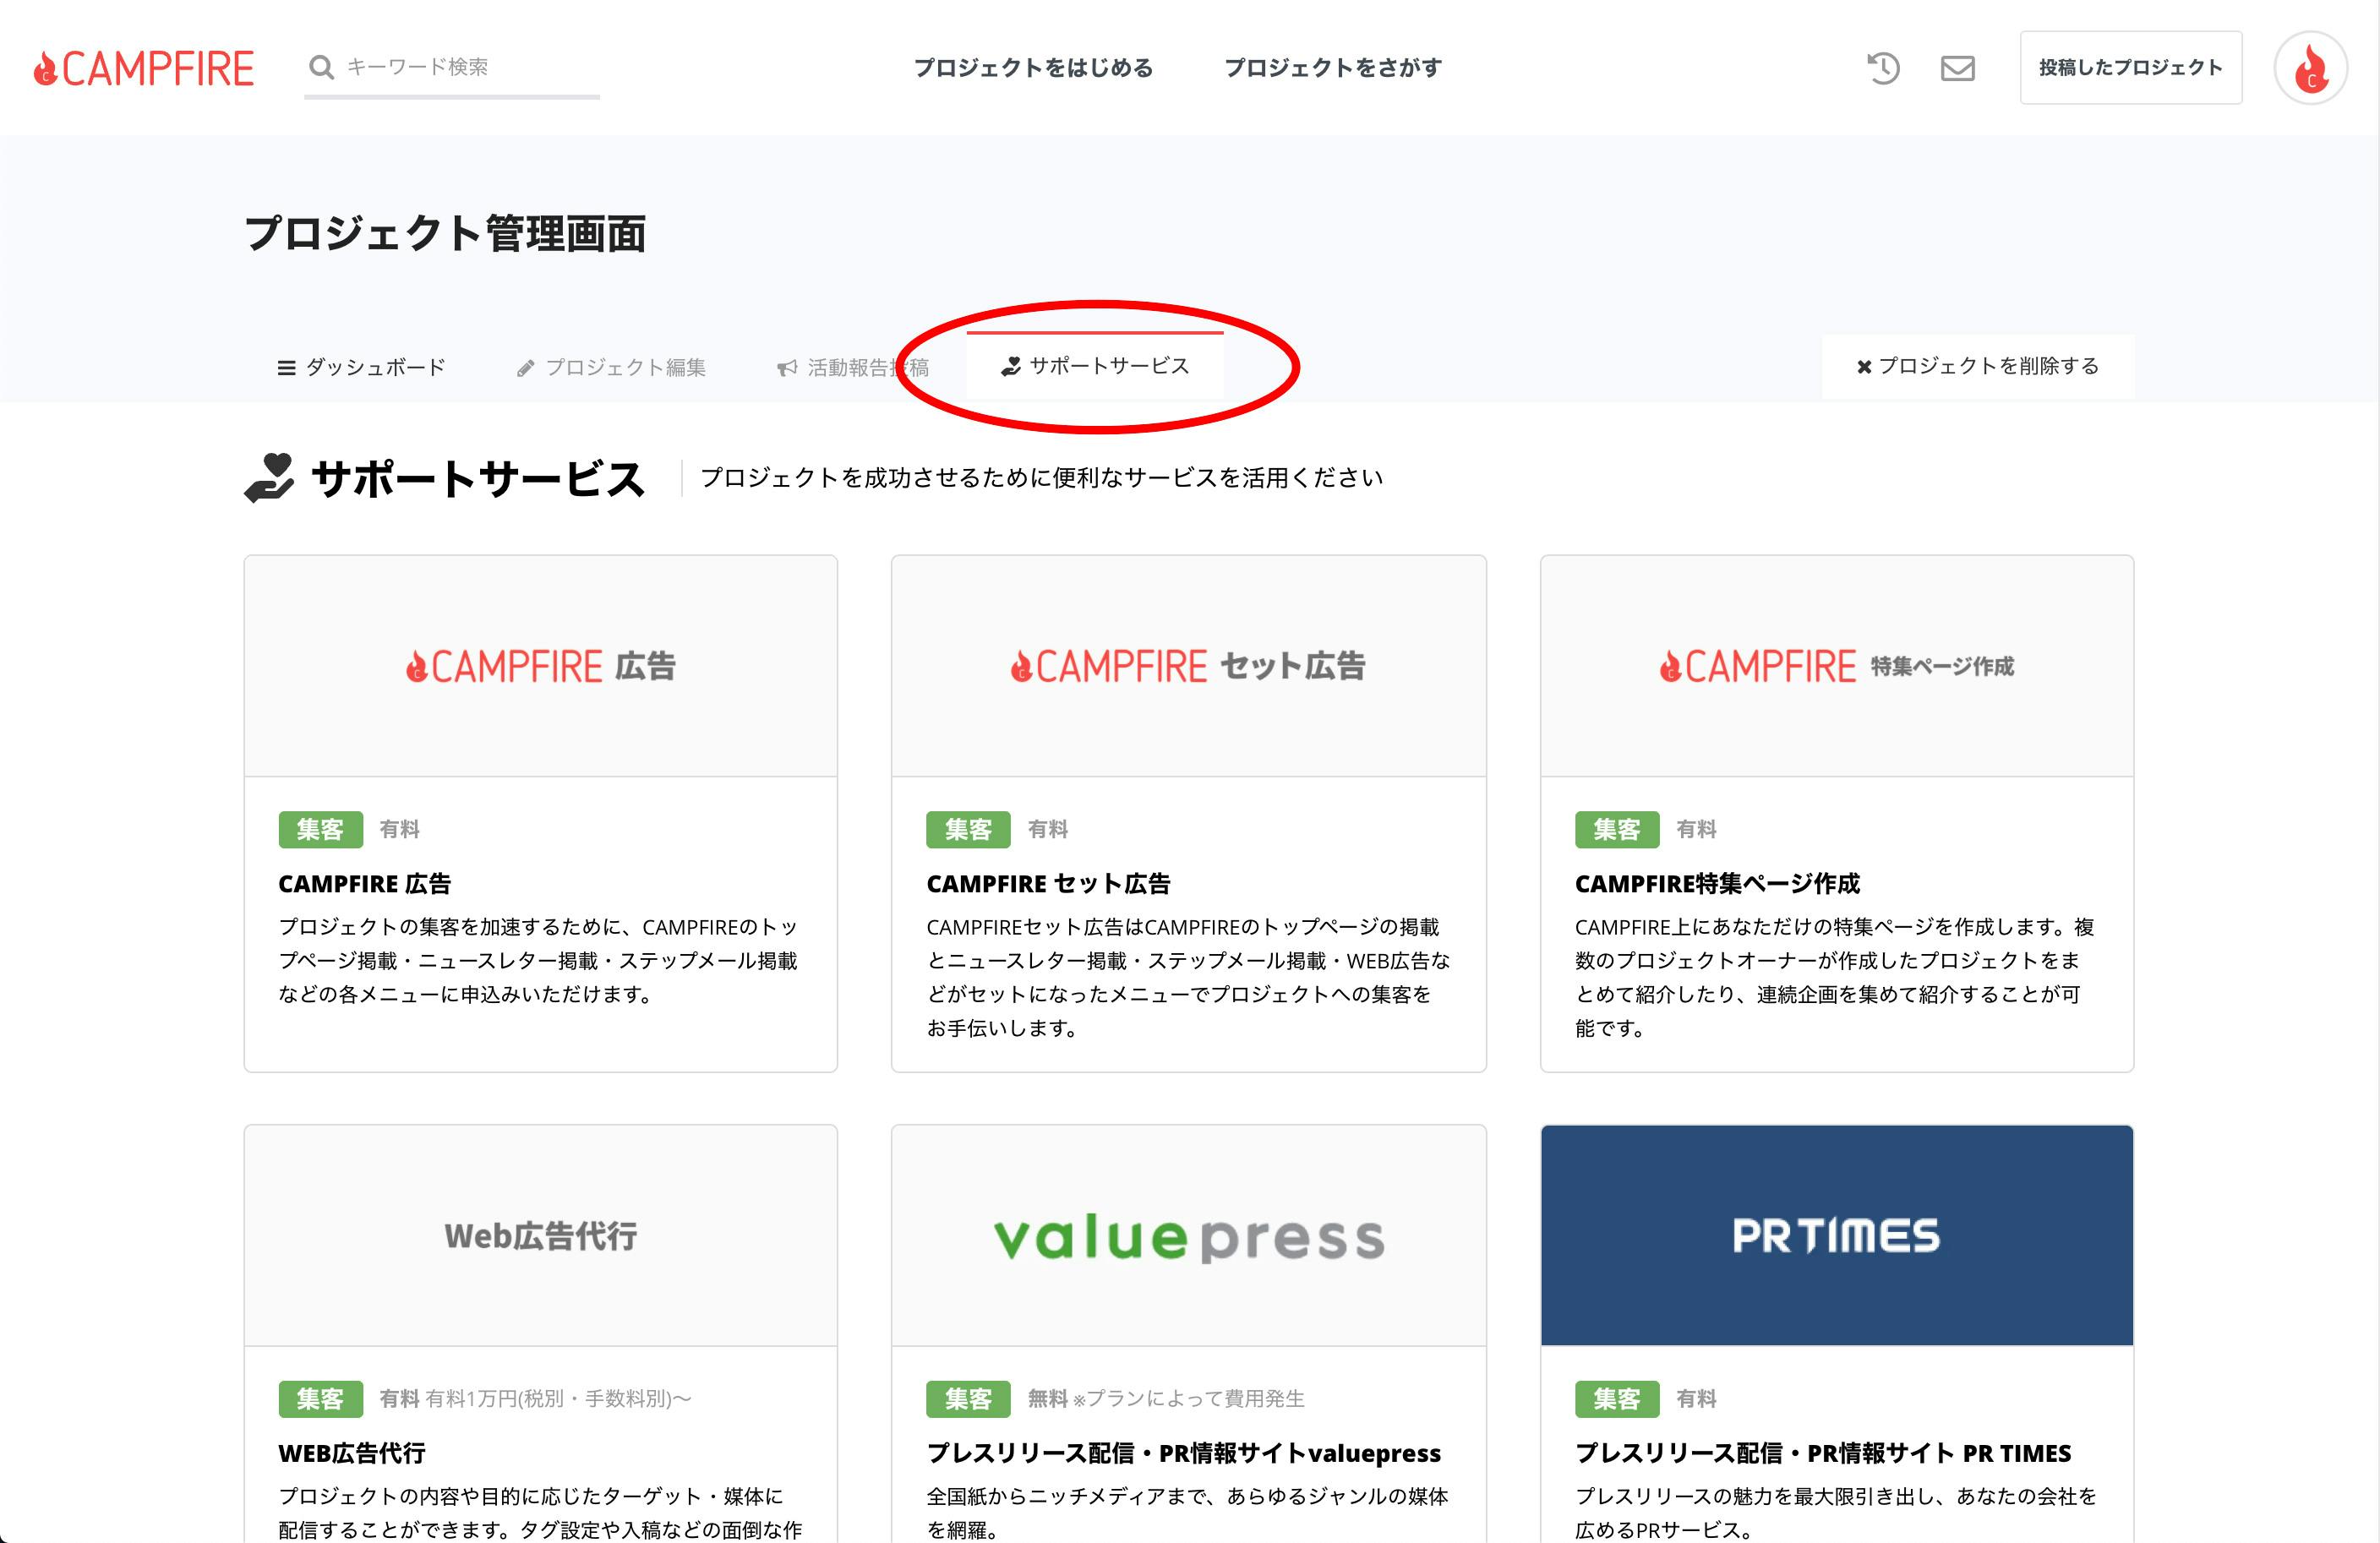Click the pencil icon beside プロジェクト編集
The image size is (2380, 1543).
525,366
